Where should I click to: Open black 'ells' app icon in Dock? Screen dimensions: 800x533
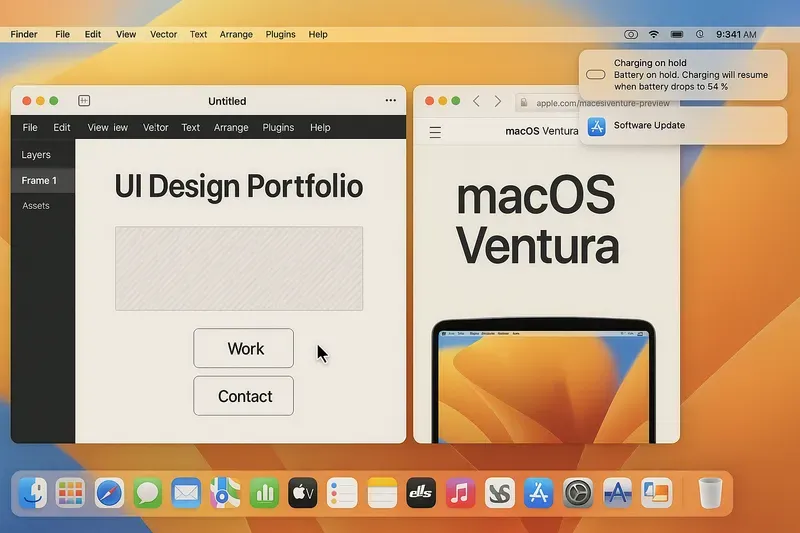coord(421,493)
